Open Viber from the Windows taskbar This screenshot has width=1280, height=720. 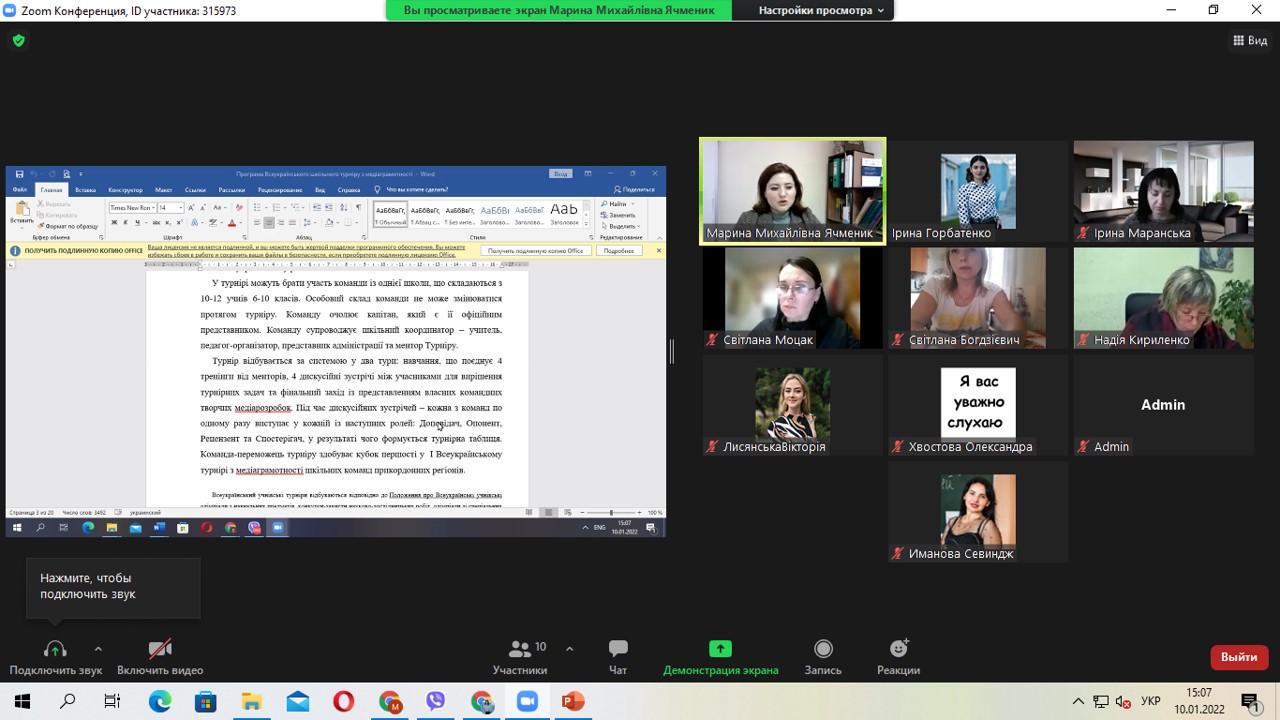pyautogui.click(x=435, y=701)
